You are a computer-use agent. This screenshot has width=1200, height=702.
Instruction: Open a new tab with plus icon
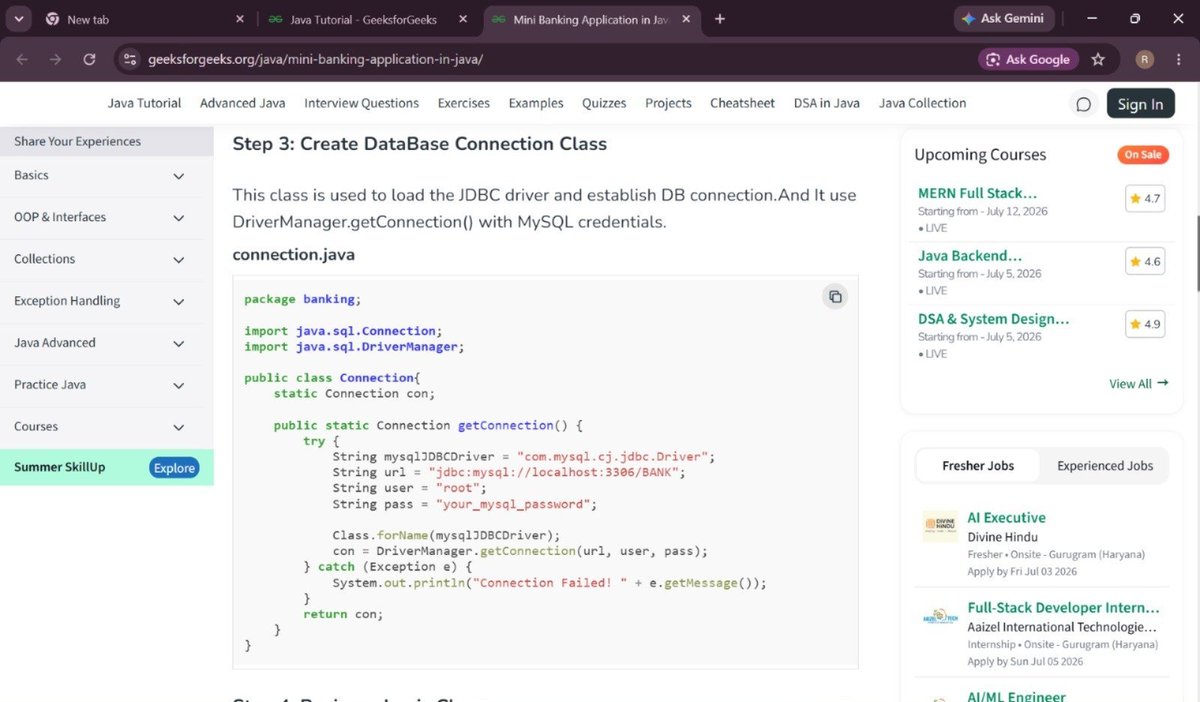point(720,19)
